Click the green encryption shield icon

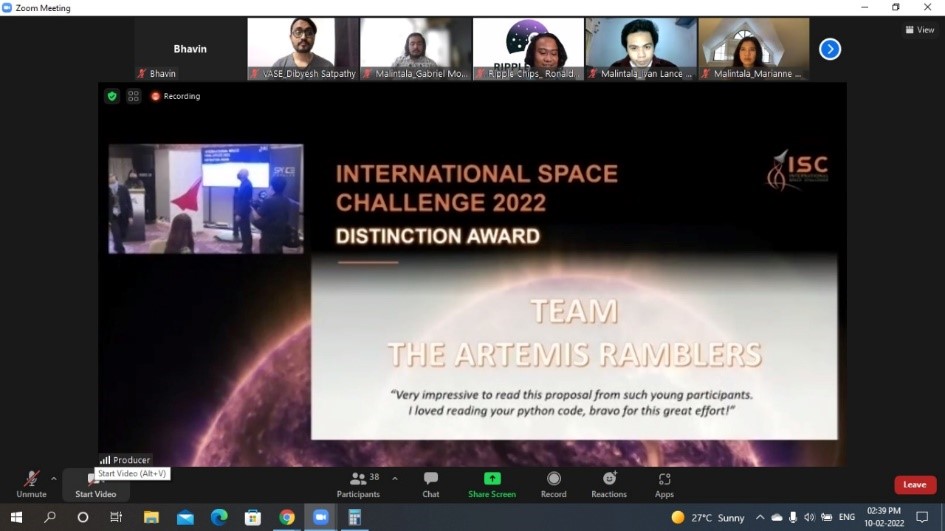[112, 96]
